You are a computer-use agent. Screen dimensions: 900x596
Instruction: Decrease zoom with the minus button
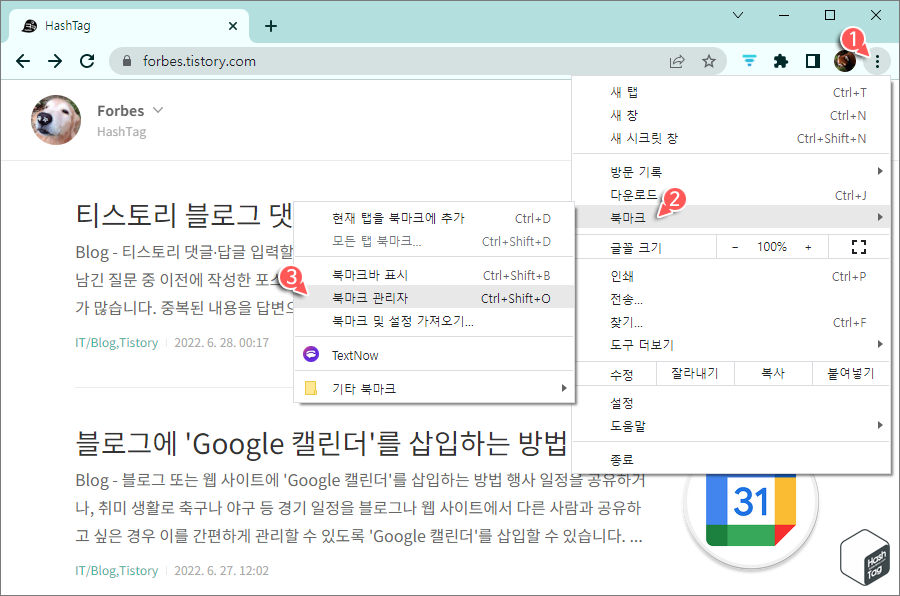(735, 247)
